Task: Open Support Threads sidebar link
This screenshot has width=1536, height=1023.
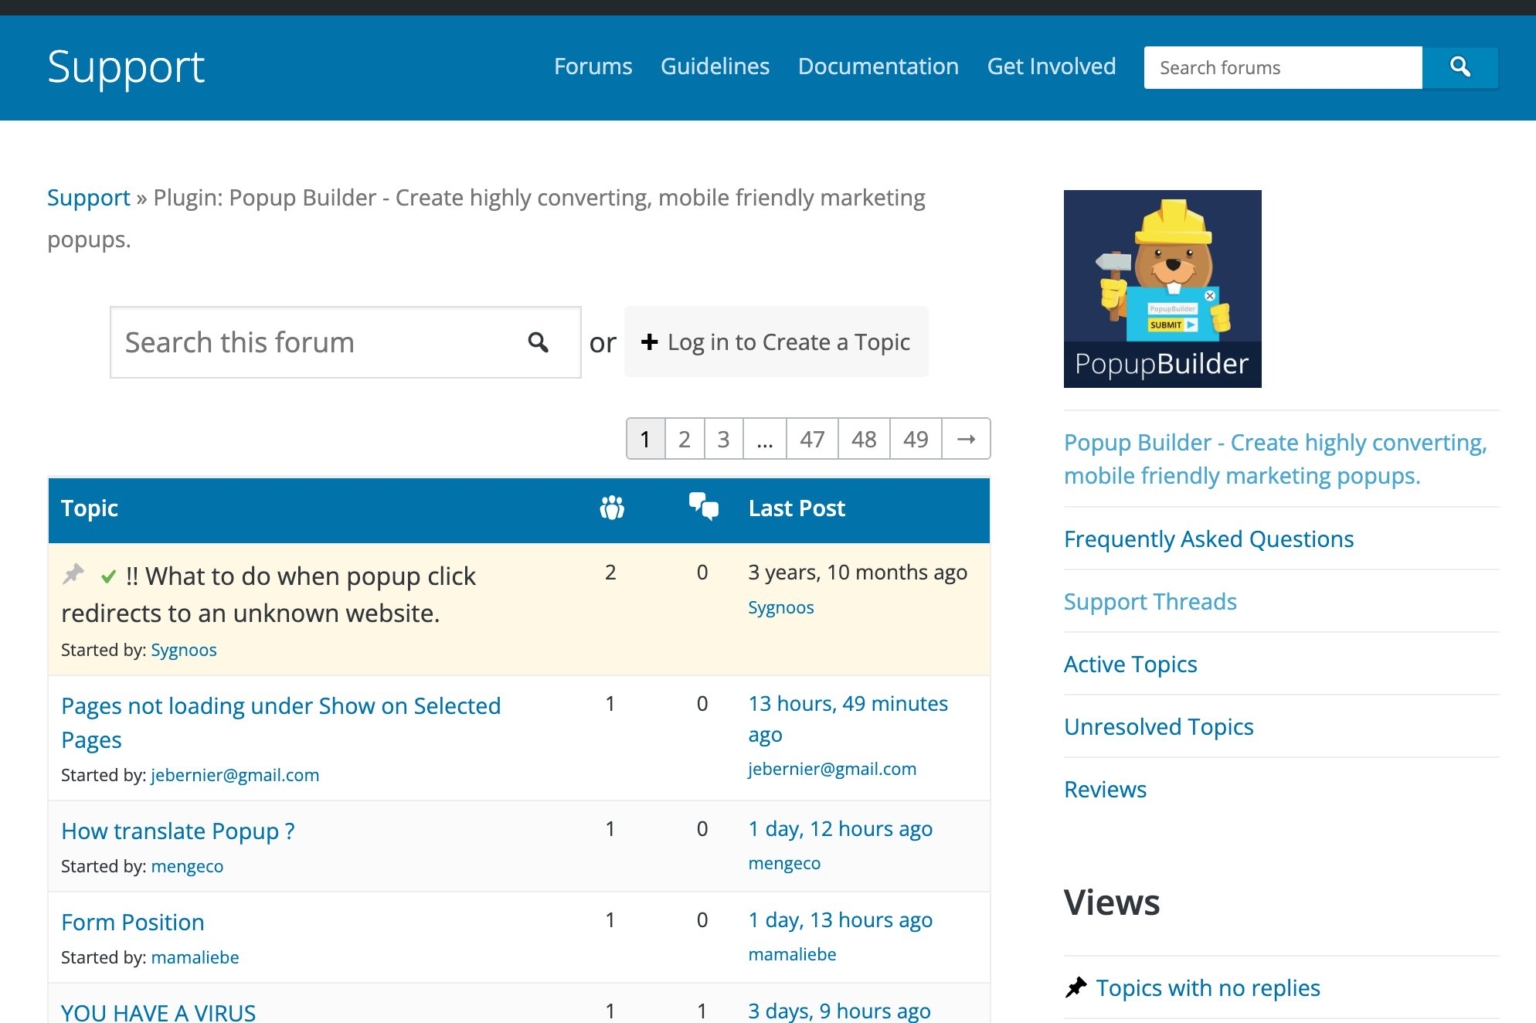Action: pos(1150,602)
